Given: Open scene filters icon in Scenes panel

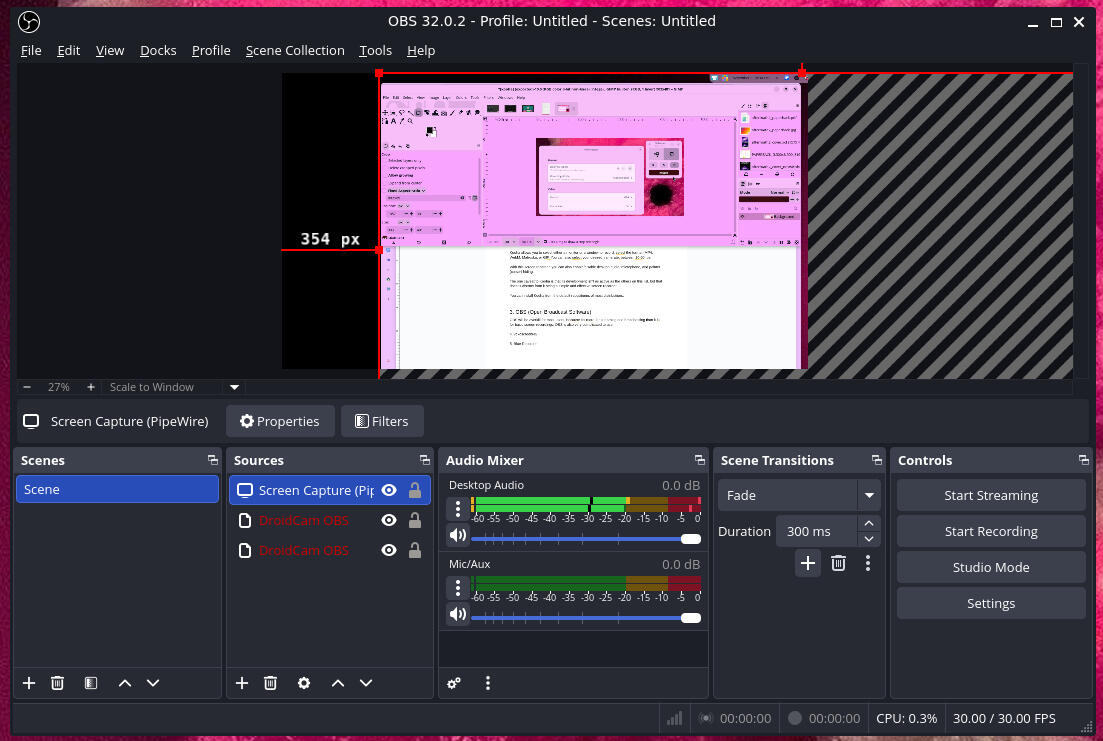Looking at the screenshot, I should click(91, 683).
